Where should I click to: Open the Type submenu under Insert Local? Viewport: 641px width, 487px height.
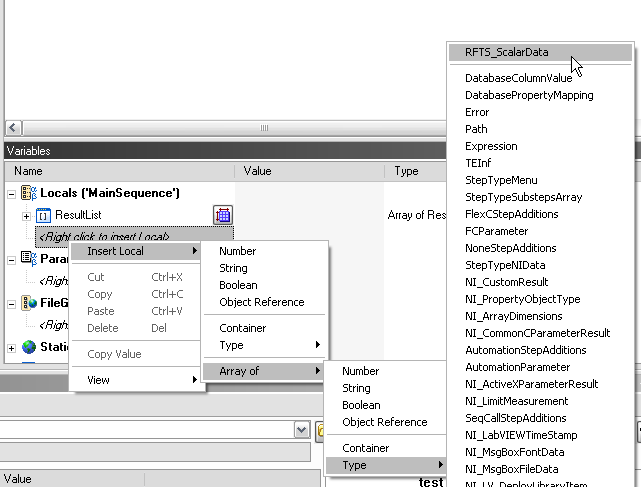click(264, 345)
